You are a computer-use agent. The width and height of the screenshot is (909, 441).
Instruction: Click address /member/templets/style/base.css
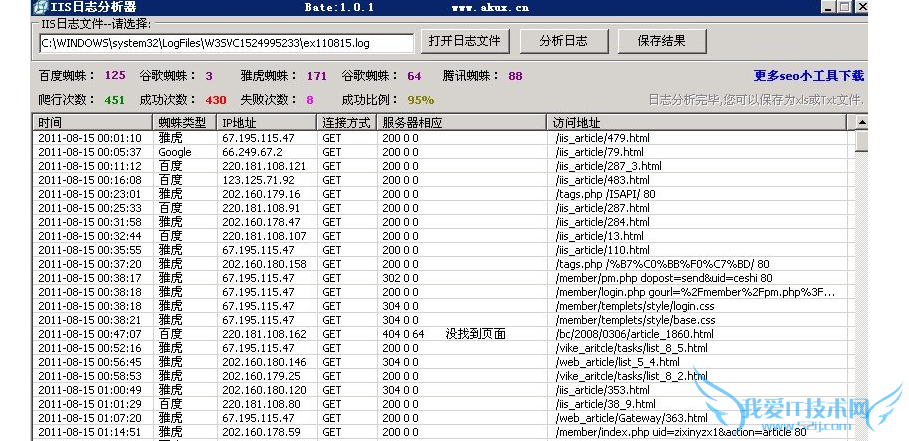635,320
